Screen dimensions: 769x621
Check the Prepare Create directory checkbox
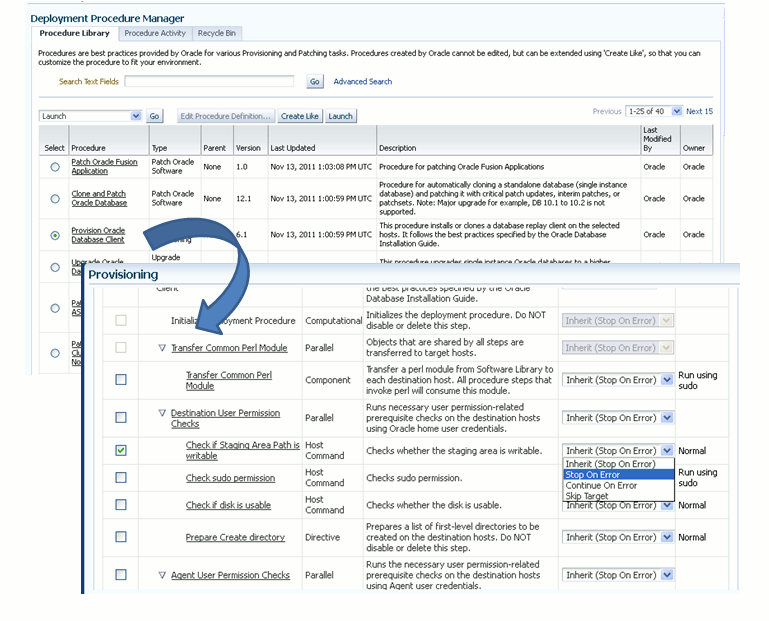point(121,537)
